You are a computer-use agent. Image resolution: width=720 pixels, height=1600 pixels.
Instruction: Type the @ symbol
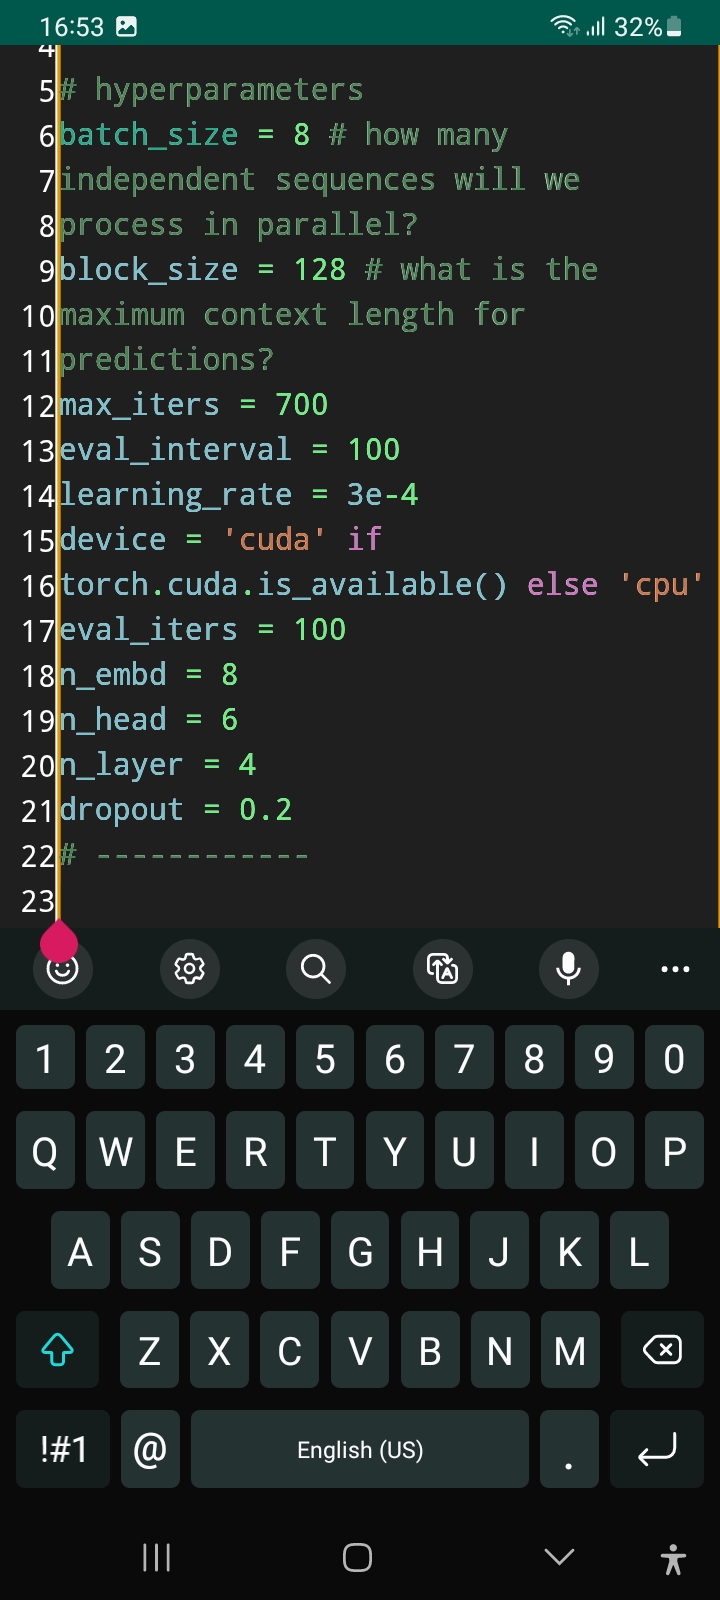coord(150,1449)
